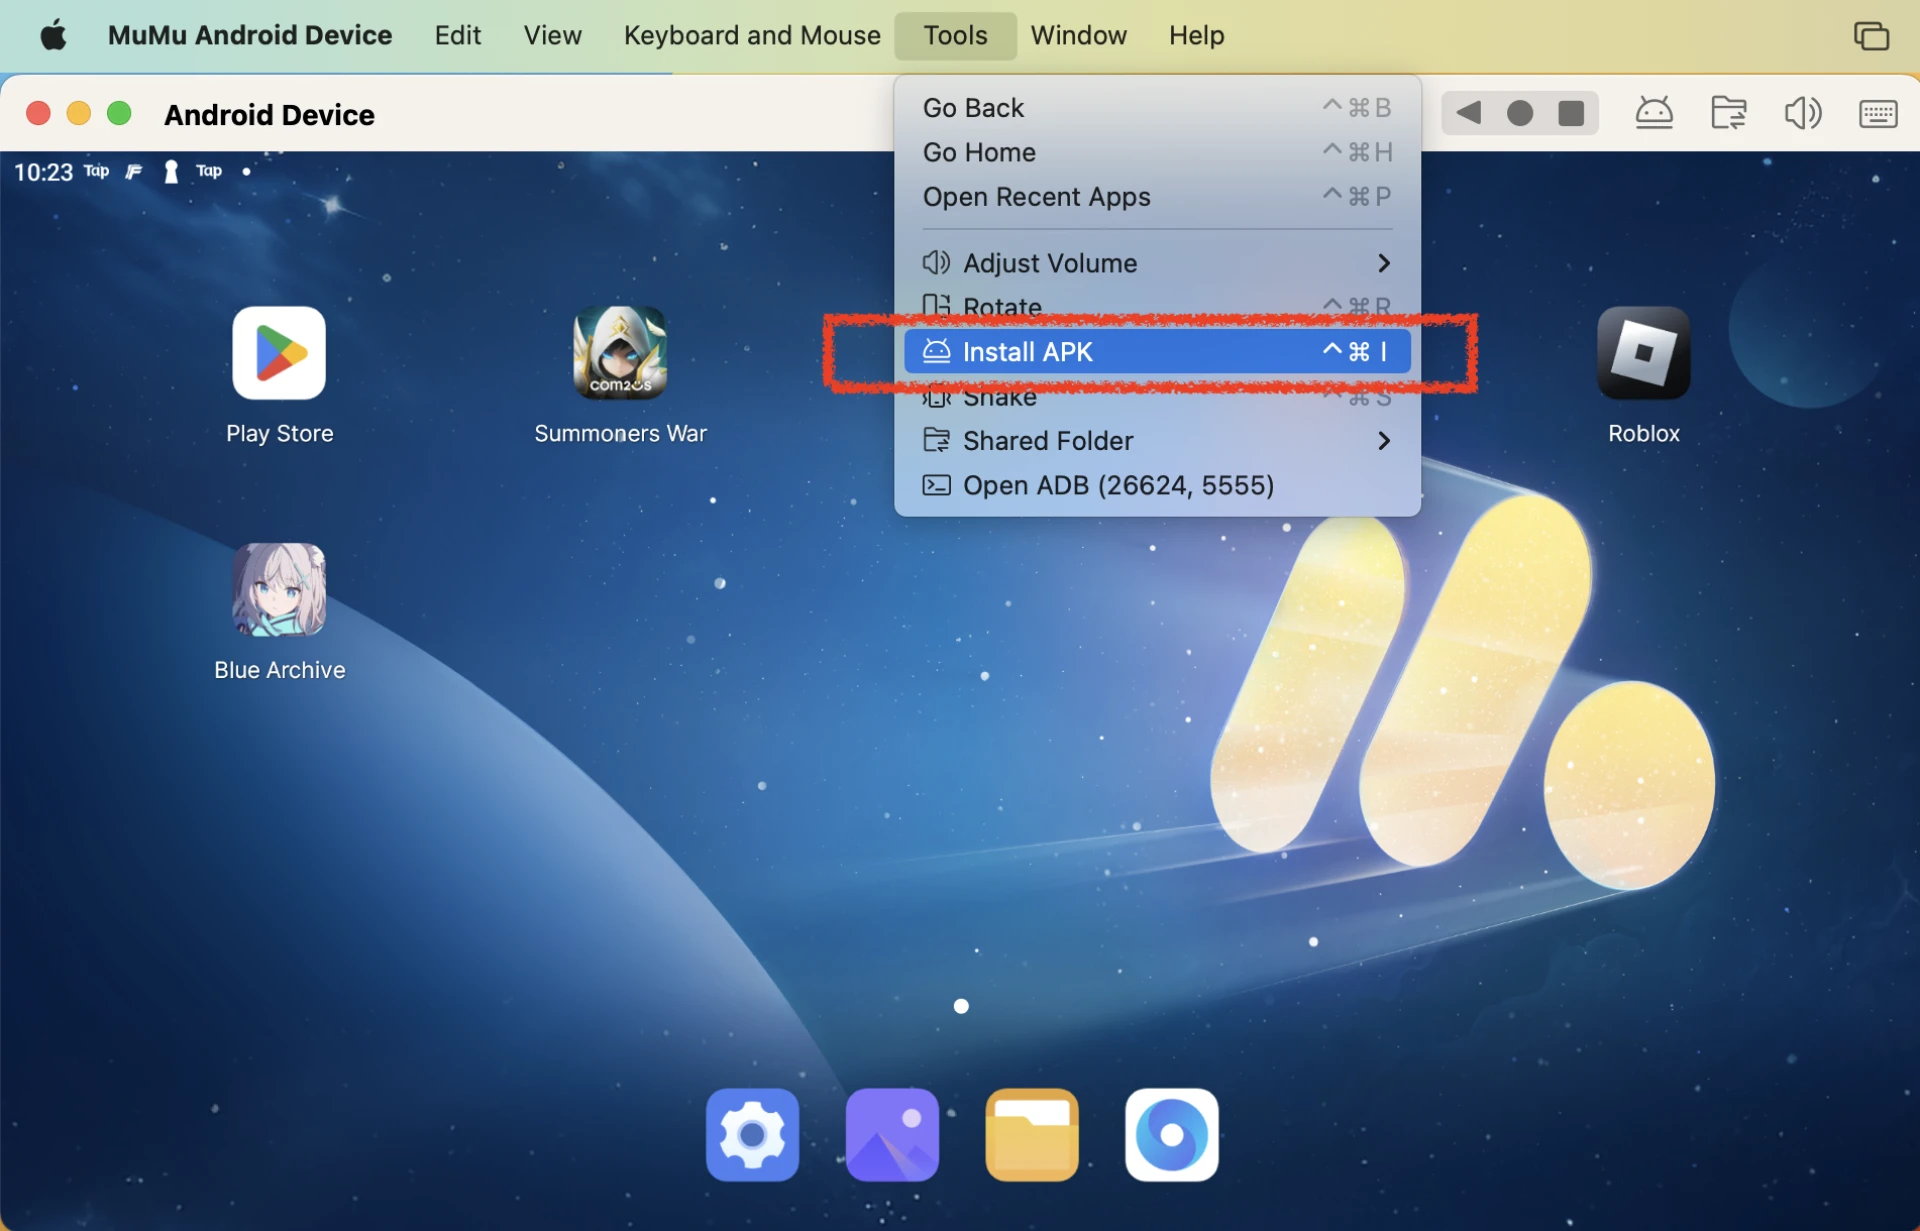Open the Window menu in the menu bar
This screenshot has height=1231, width=1920.
coord(1078,35)
